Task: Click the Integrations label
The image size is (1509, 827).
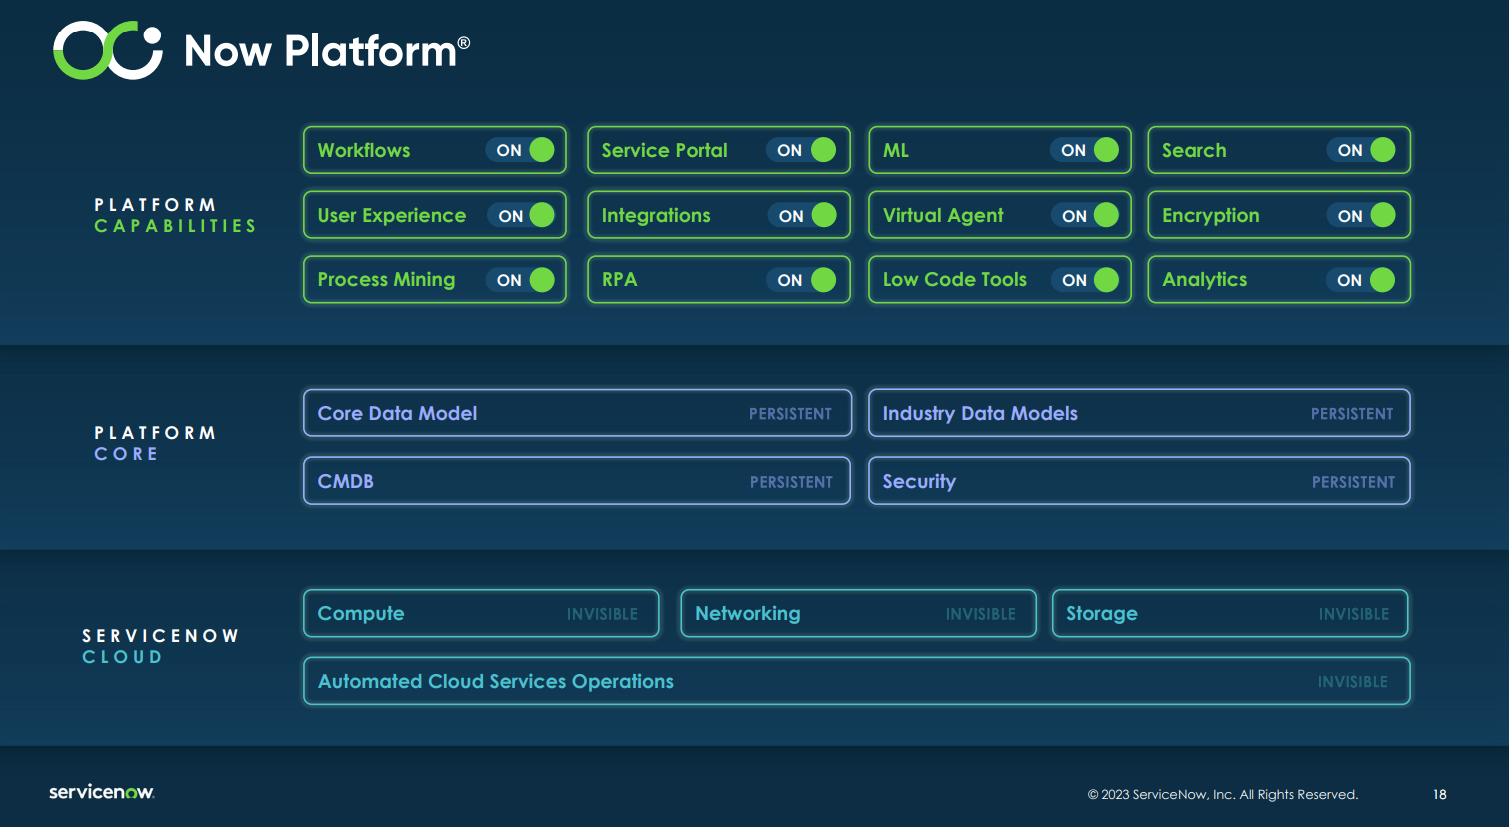Action: point(656,216)
